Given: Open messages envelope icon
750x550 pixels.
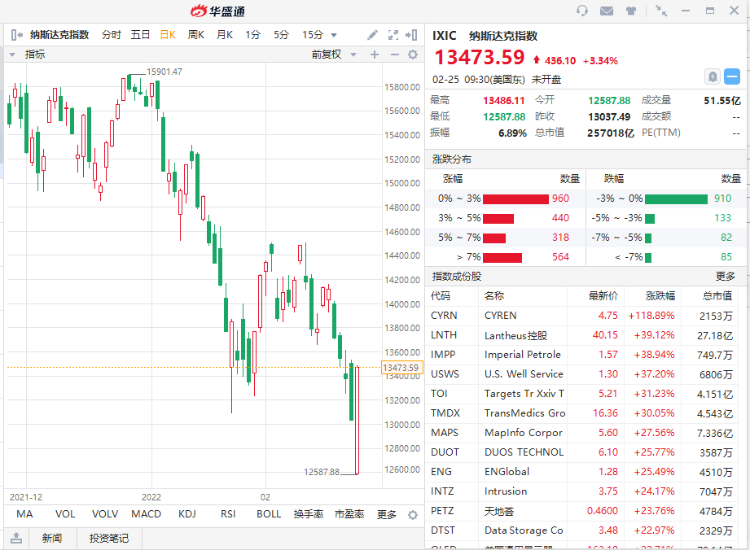Looking at the screenshot, I should click(607, 11).
